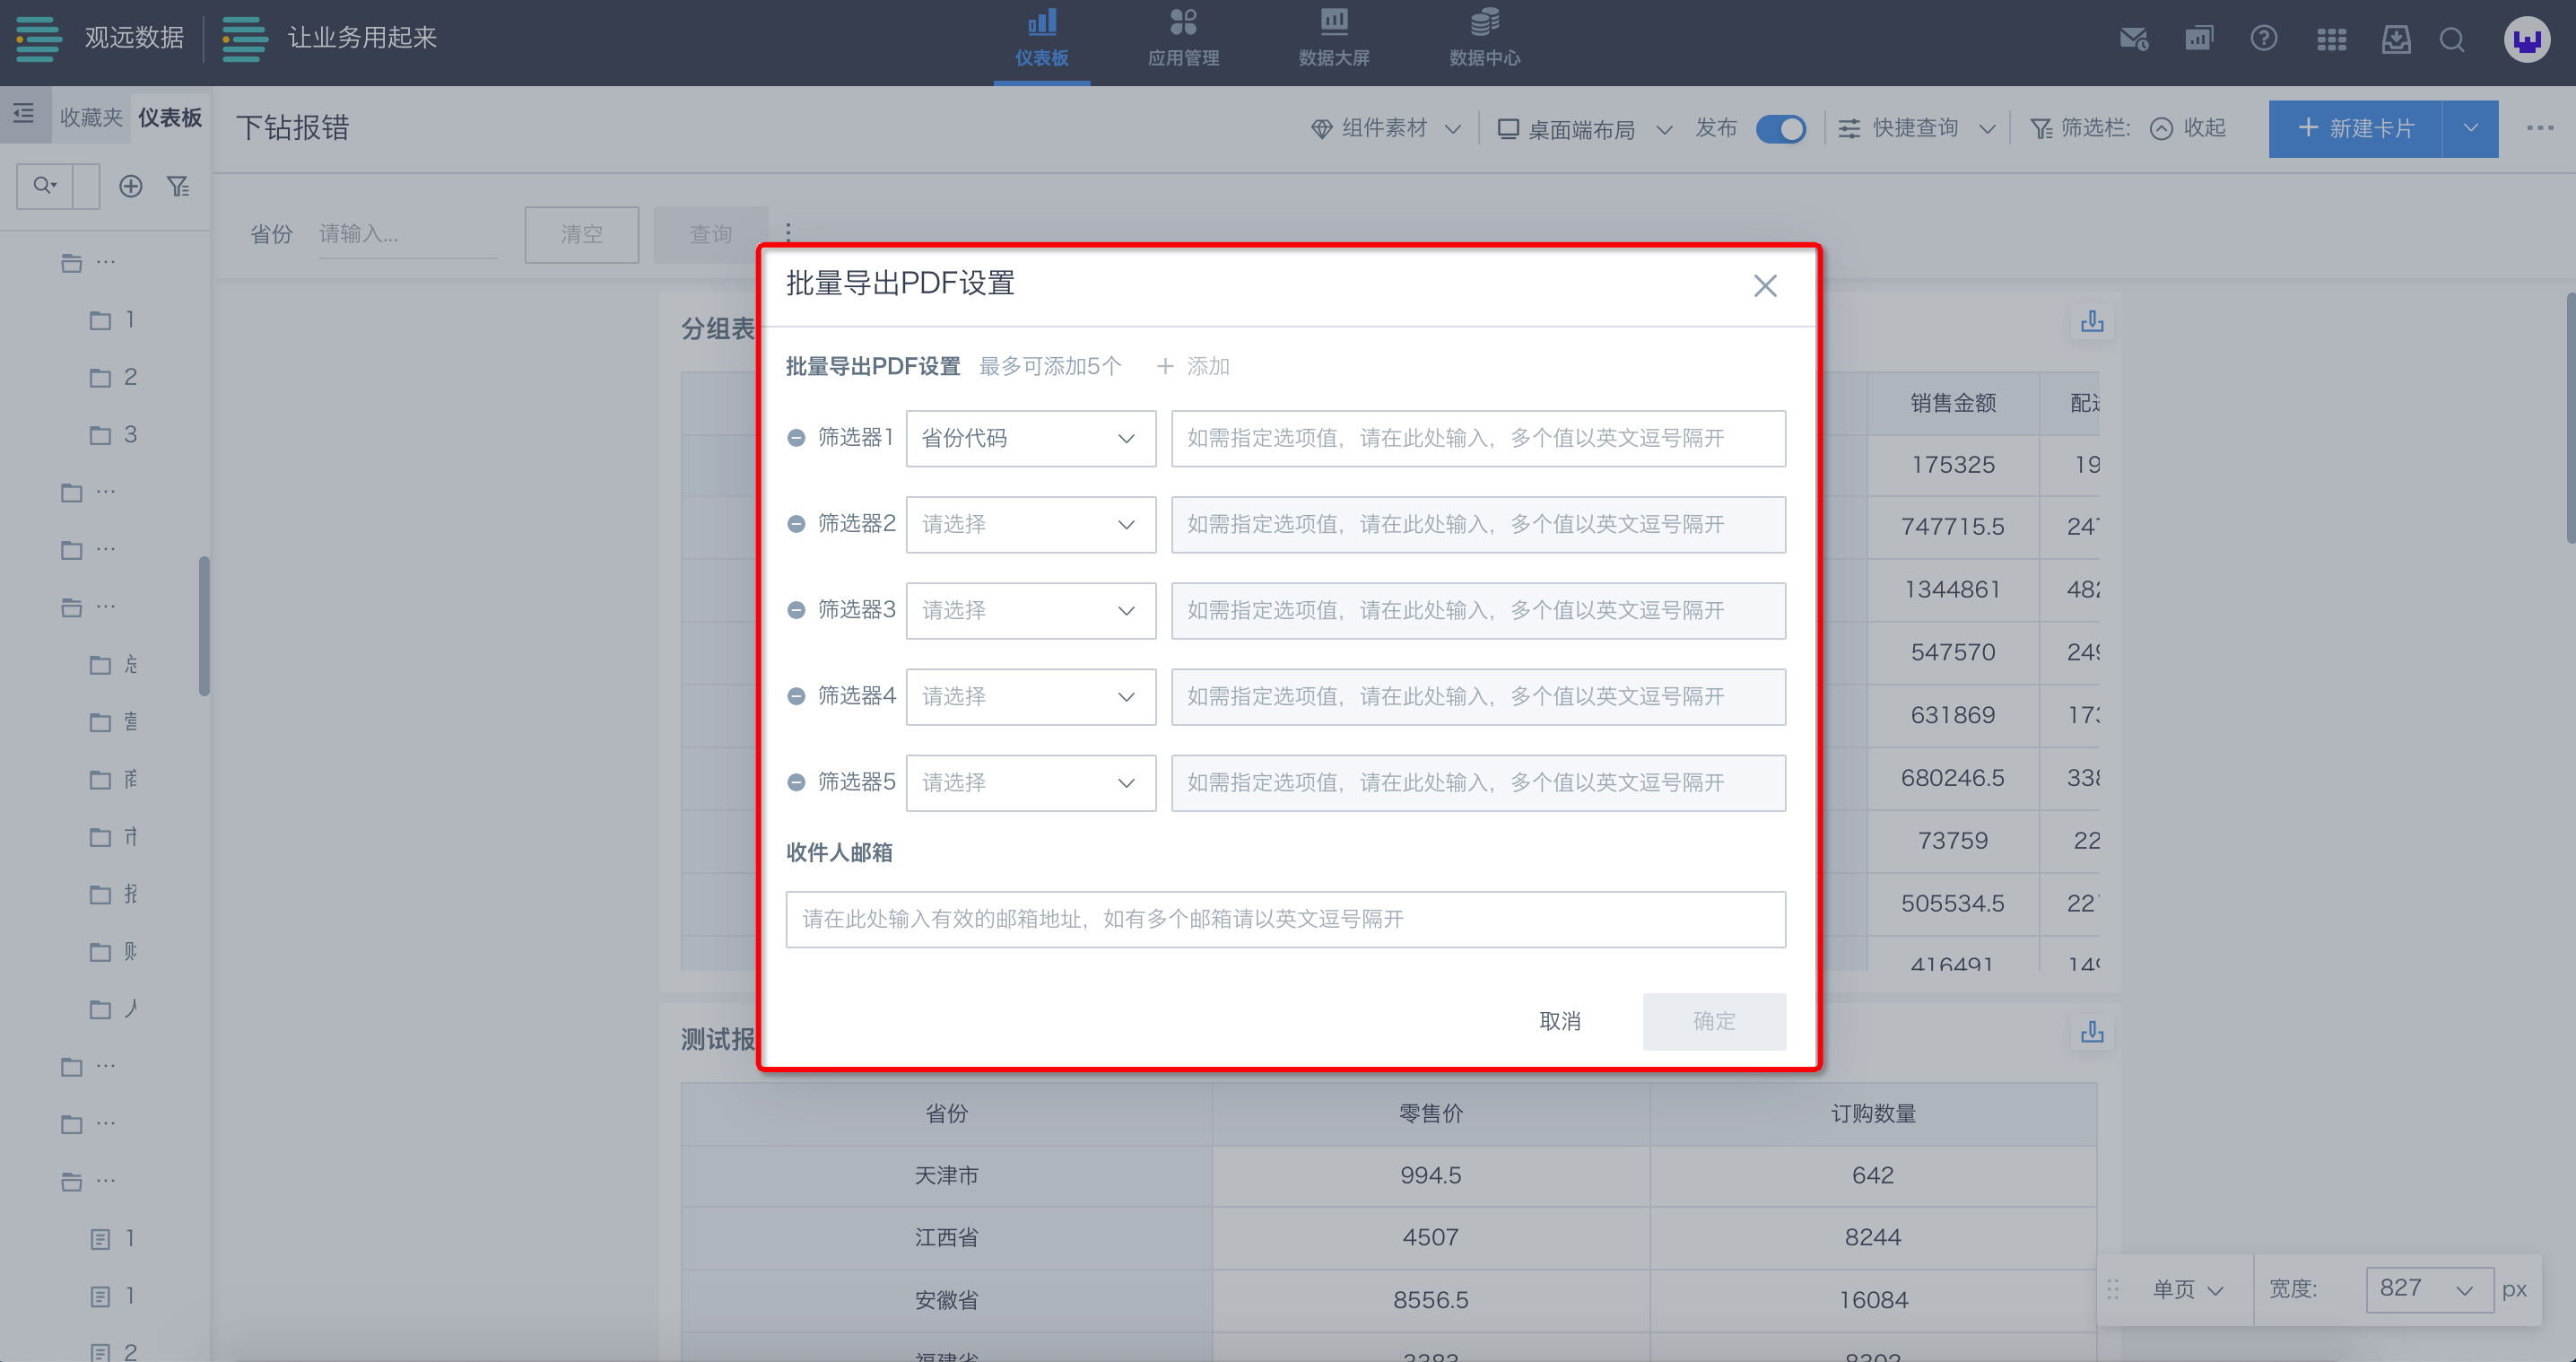Open the global search icon in the header
2576x1362 pixels.
[2452, 40]
